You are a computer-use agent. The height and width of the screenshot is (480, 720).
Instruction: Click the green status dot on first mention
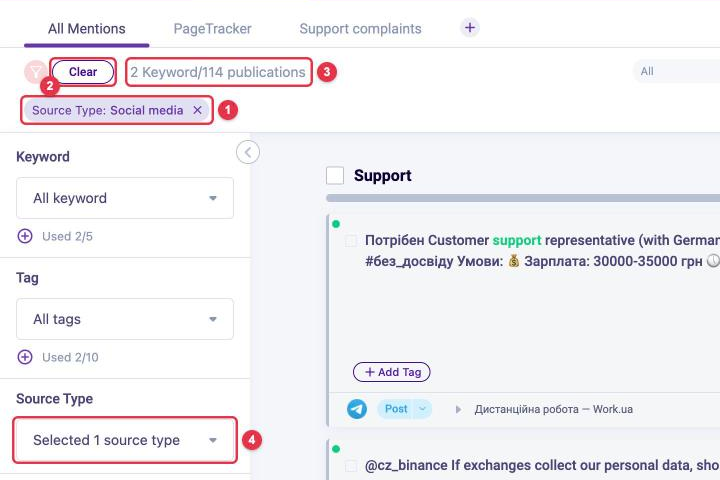tap(336, 224)
